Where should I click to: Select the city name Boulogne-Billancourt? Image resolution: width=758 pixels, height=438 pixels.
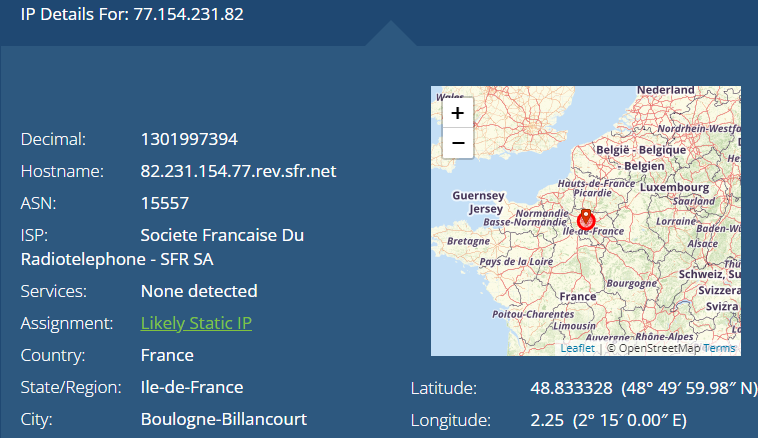[223, 419]
